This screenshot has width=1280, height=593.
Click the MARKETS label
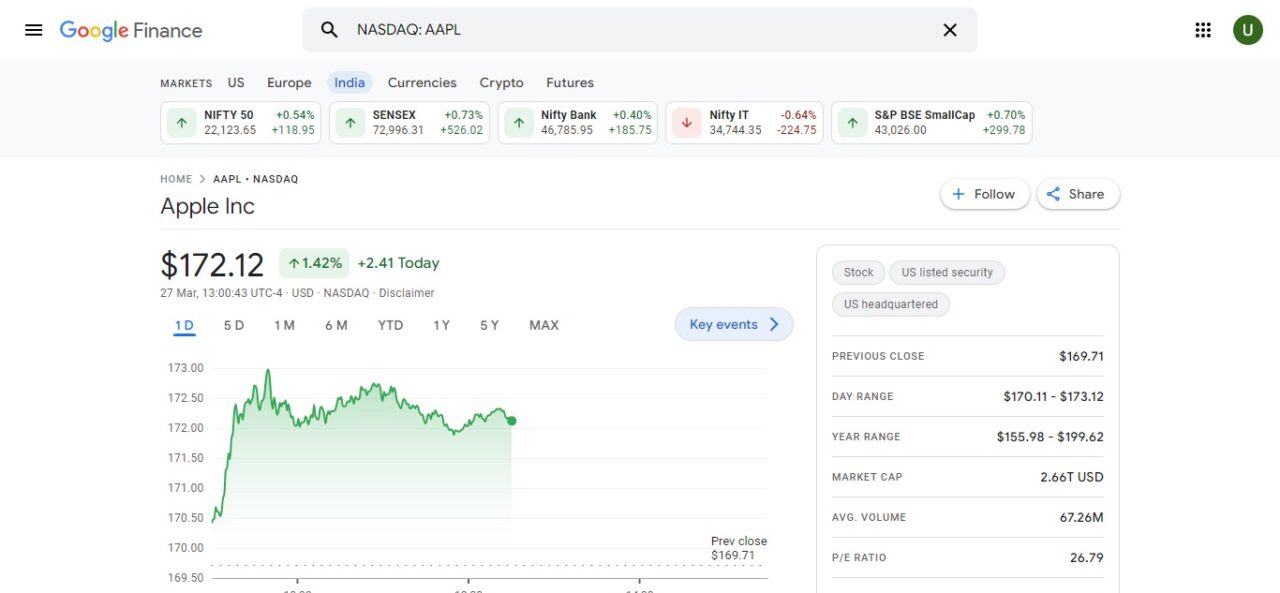[x=186, y=83]
